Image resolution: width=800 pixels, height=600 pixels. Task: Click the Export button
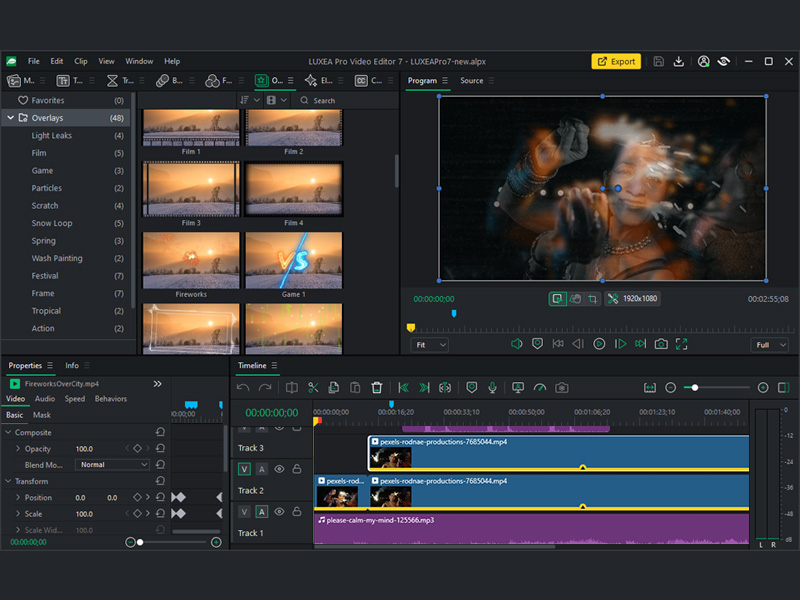(617, 61)
